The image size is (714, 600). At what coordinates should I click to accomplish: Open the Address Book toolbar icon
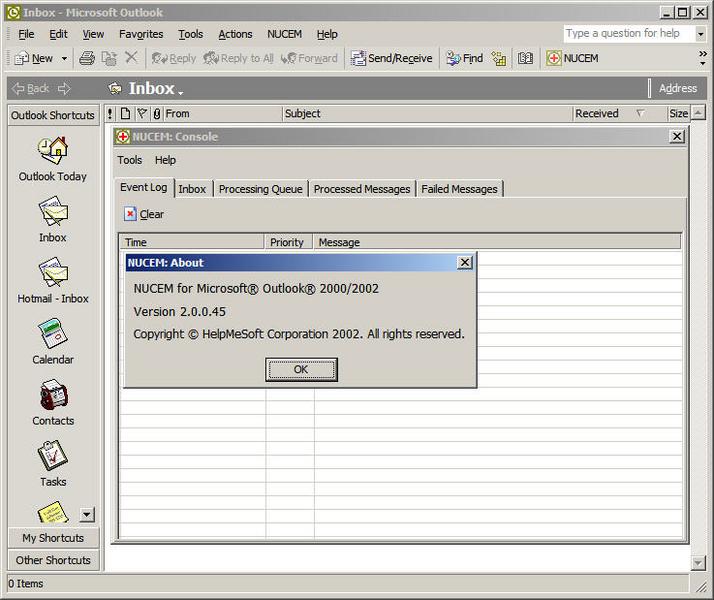click(525, 58)
